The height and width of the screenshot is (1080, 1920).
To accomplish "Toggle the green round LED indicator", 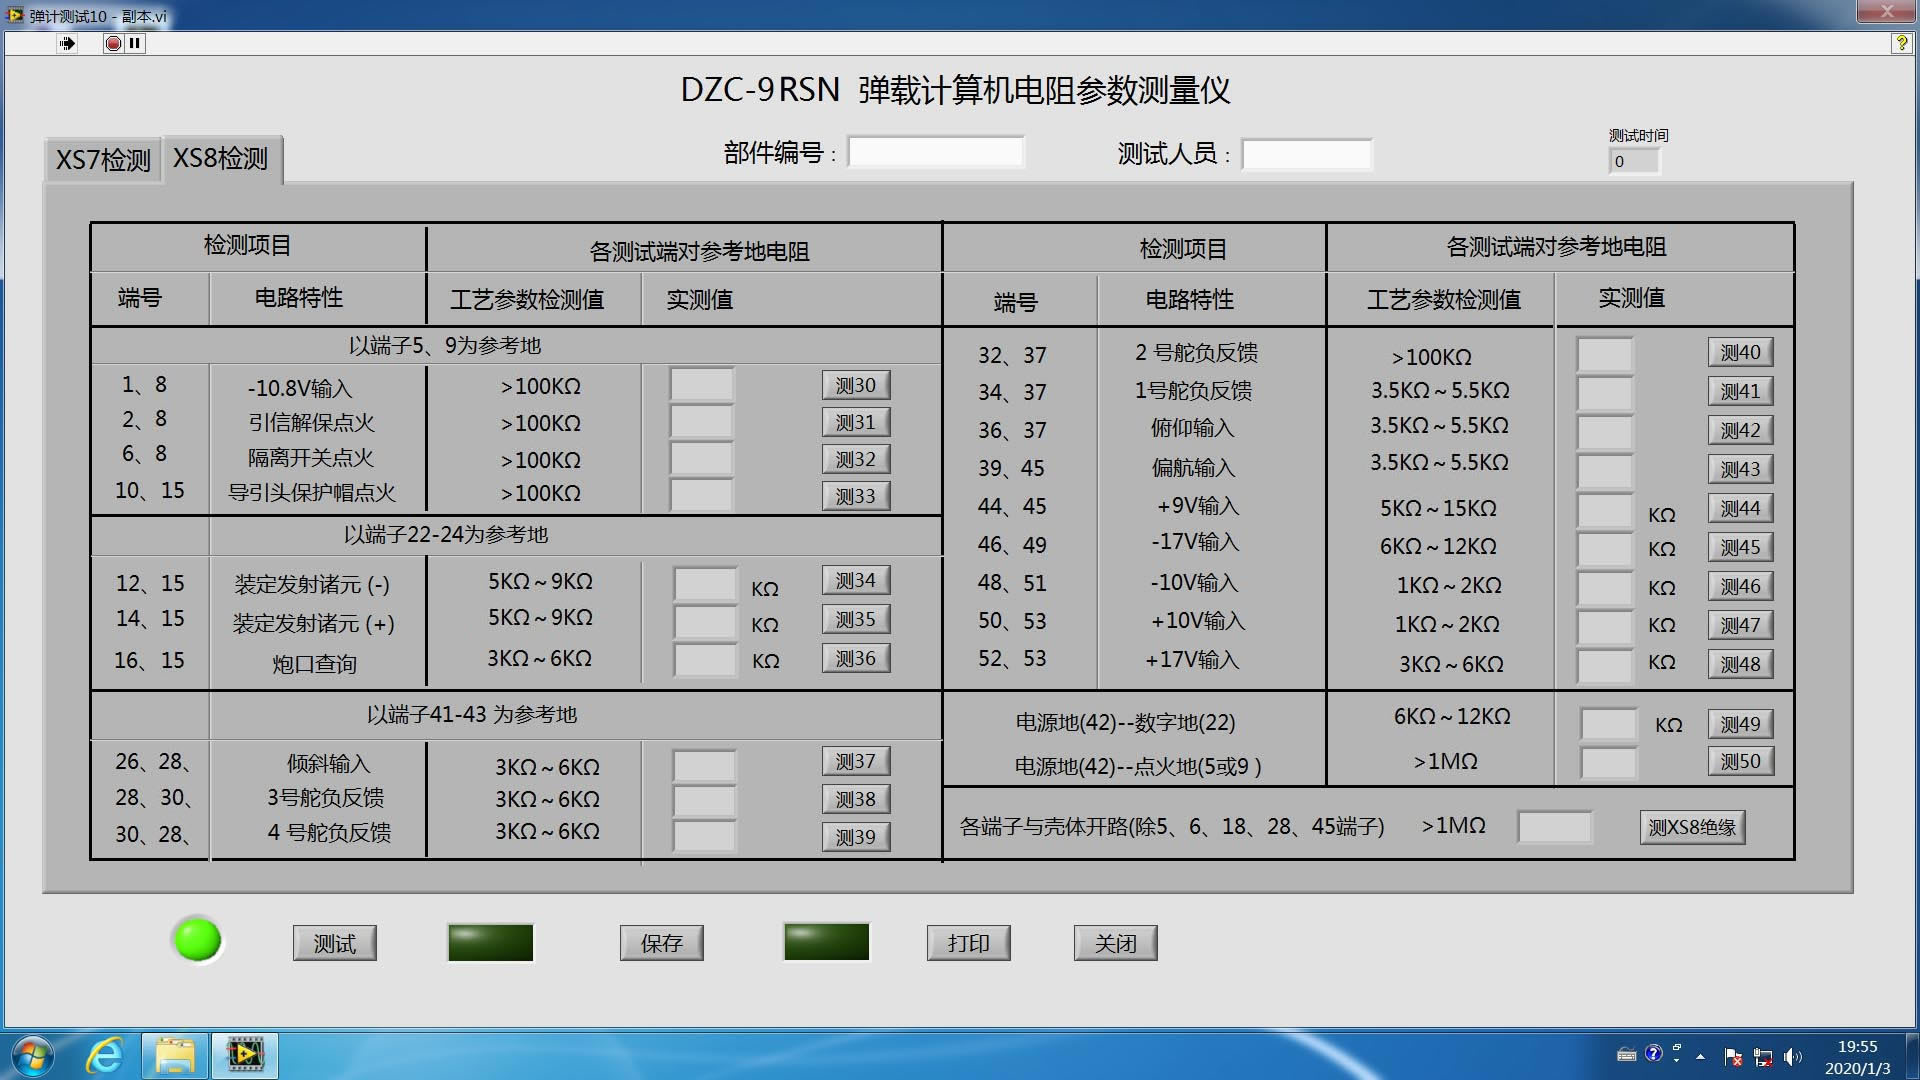I will pyautogui.click(x=197, y=941).
